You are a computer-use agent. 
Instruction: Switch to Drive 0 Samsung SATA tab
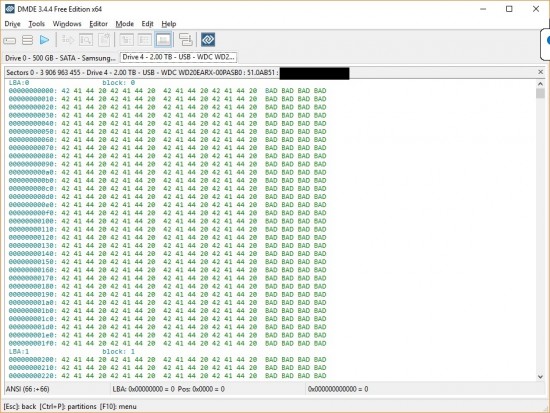60,58
